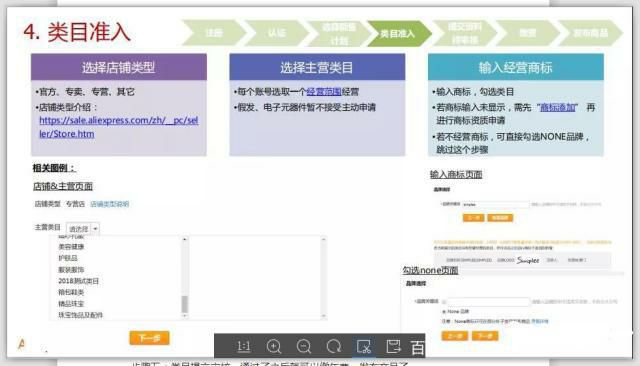
Task: Click the empty brand keyword field above None 品牌
Action: pyautogui.click(x=488, y=302)
